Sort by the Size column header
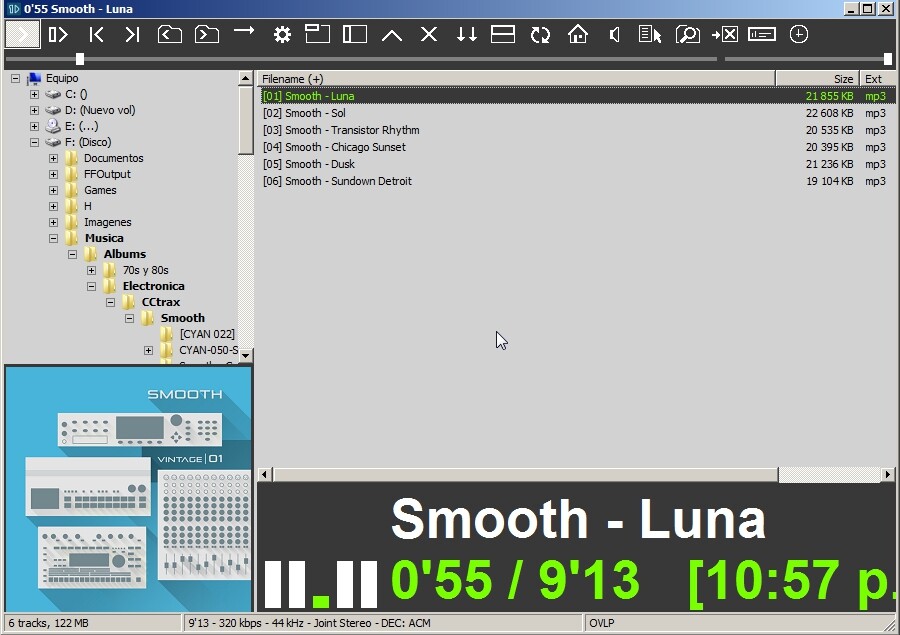900x635 pixels. [x=817, y=79]
